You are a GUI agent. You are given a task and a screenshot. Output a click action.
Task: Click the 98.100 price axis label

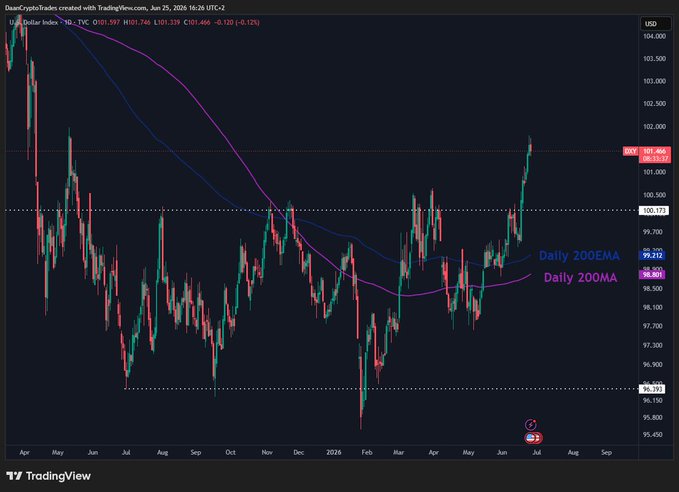click(653, 308)
